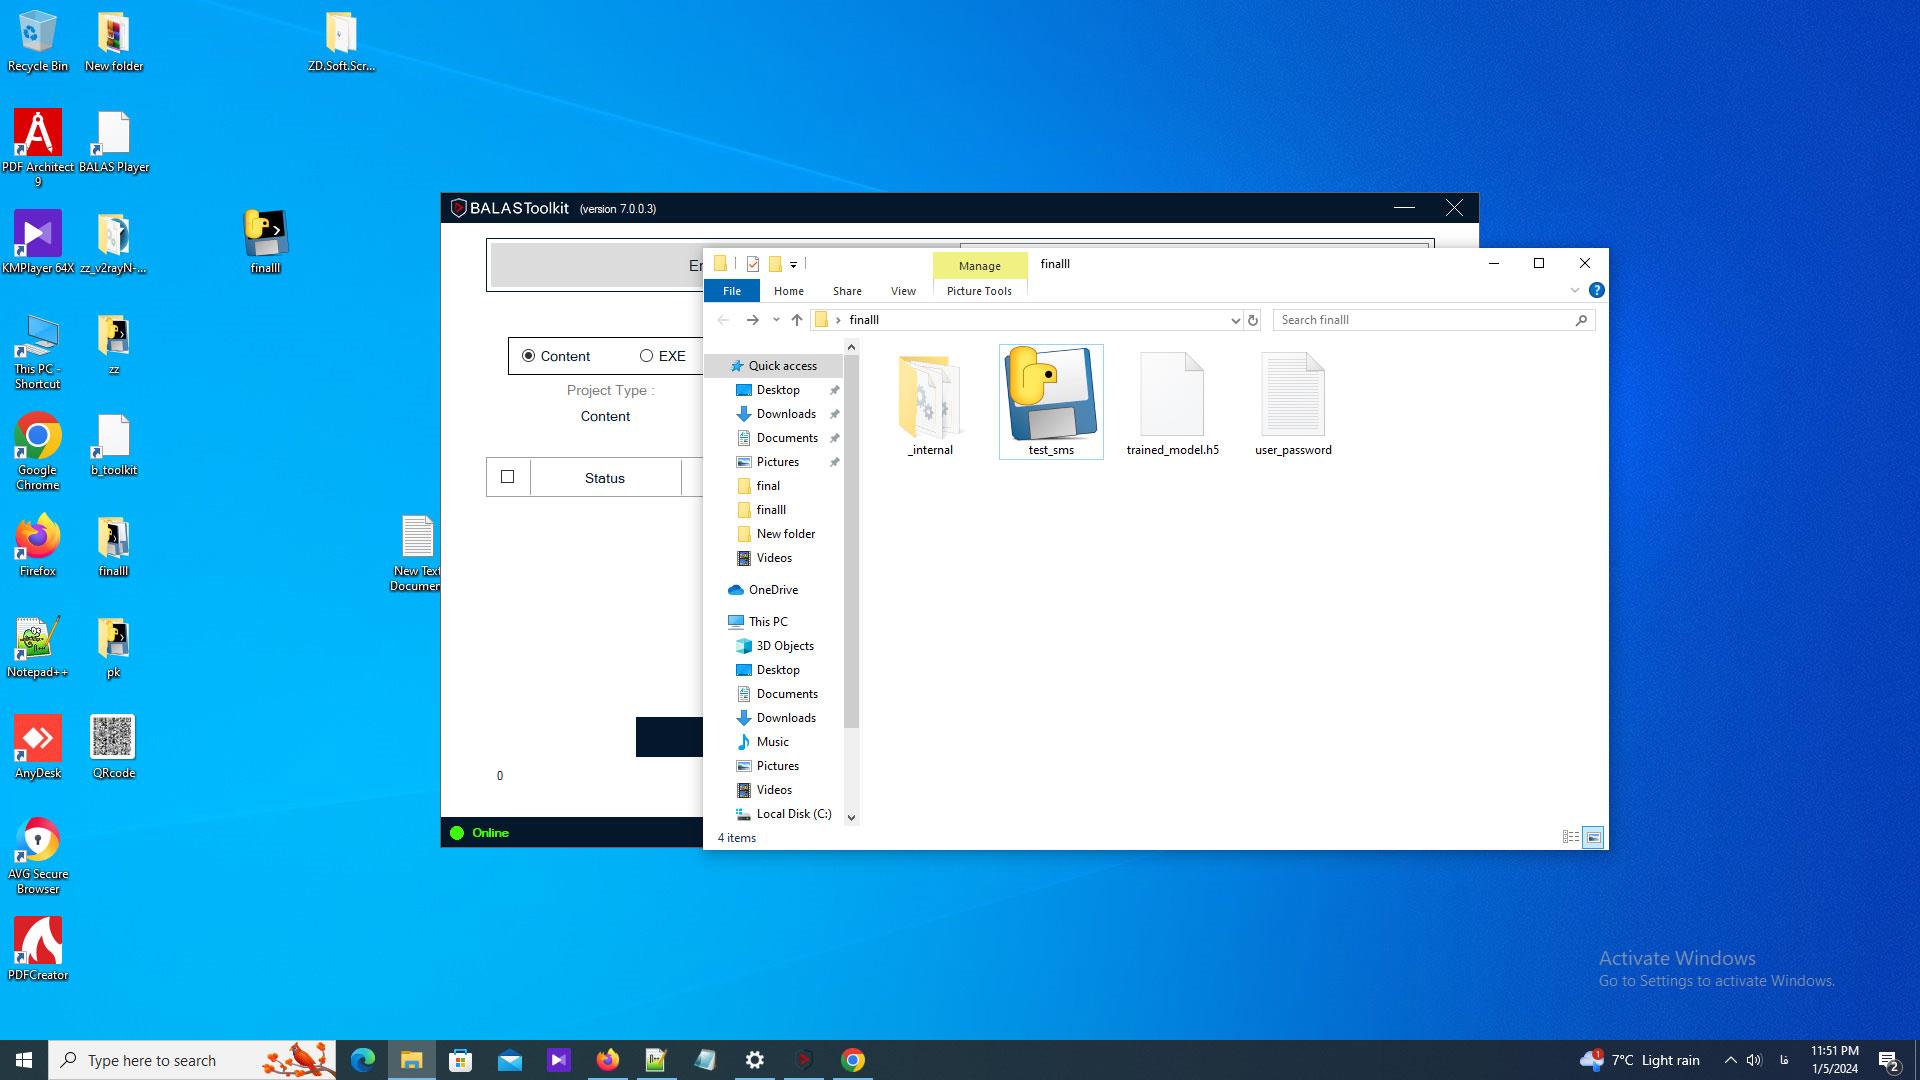Open Google Chrome from the taskbar
The image size is (1920, 1080).
(853, 1060)
